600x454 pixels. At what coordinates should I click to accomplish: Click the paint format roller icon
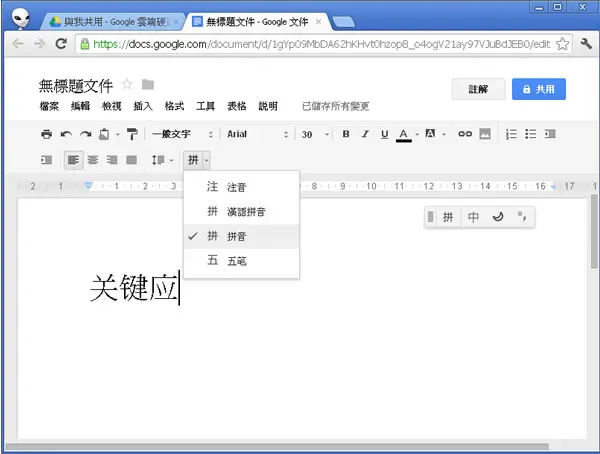[132, 134]
